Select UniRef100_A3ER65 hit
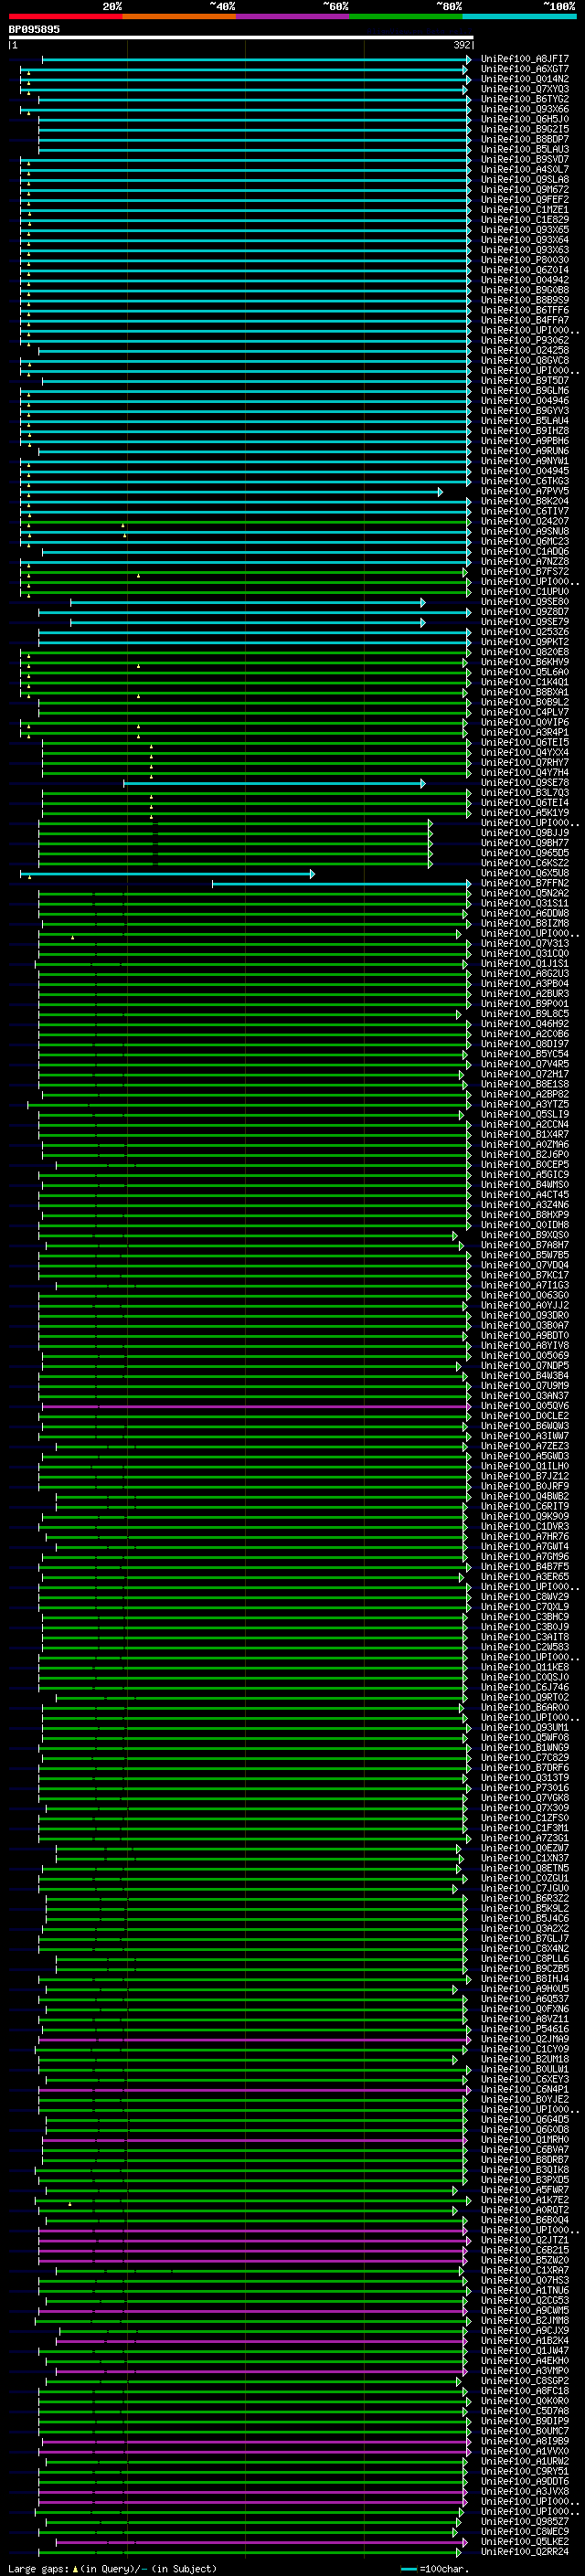 pos(525,1577)
